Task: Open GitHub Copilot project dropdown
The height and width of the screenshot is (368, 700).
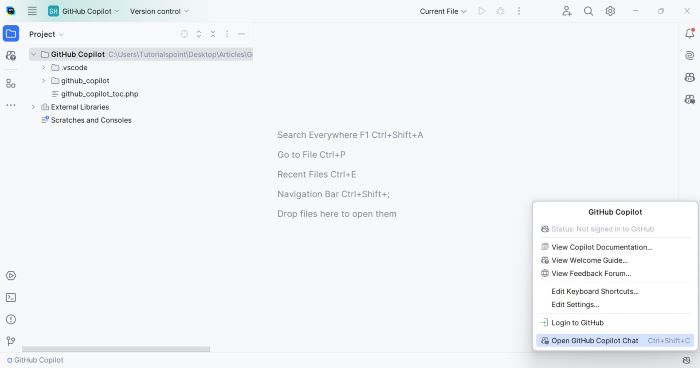Action: click(84, 11)
